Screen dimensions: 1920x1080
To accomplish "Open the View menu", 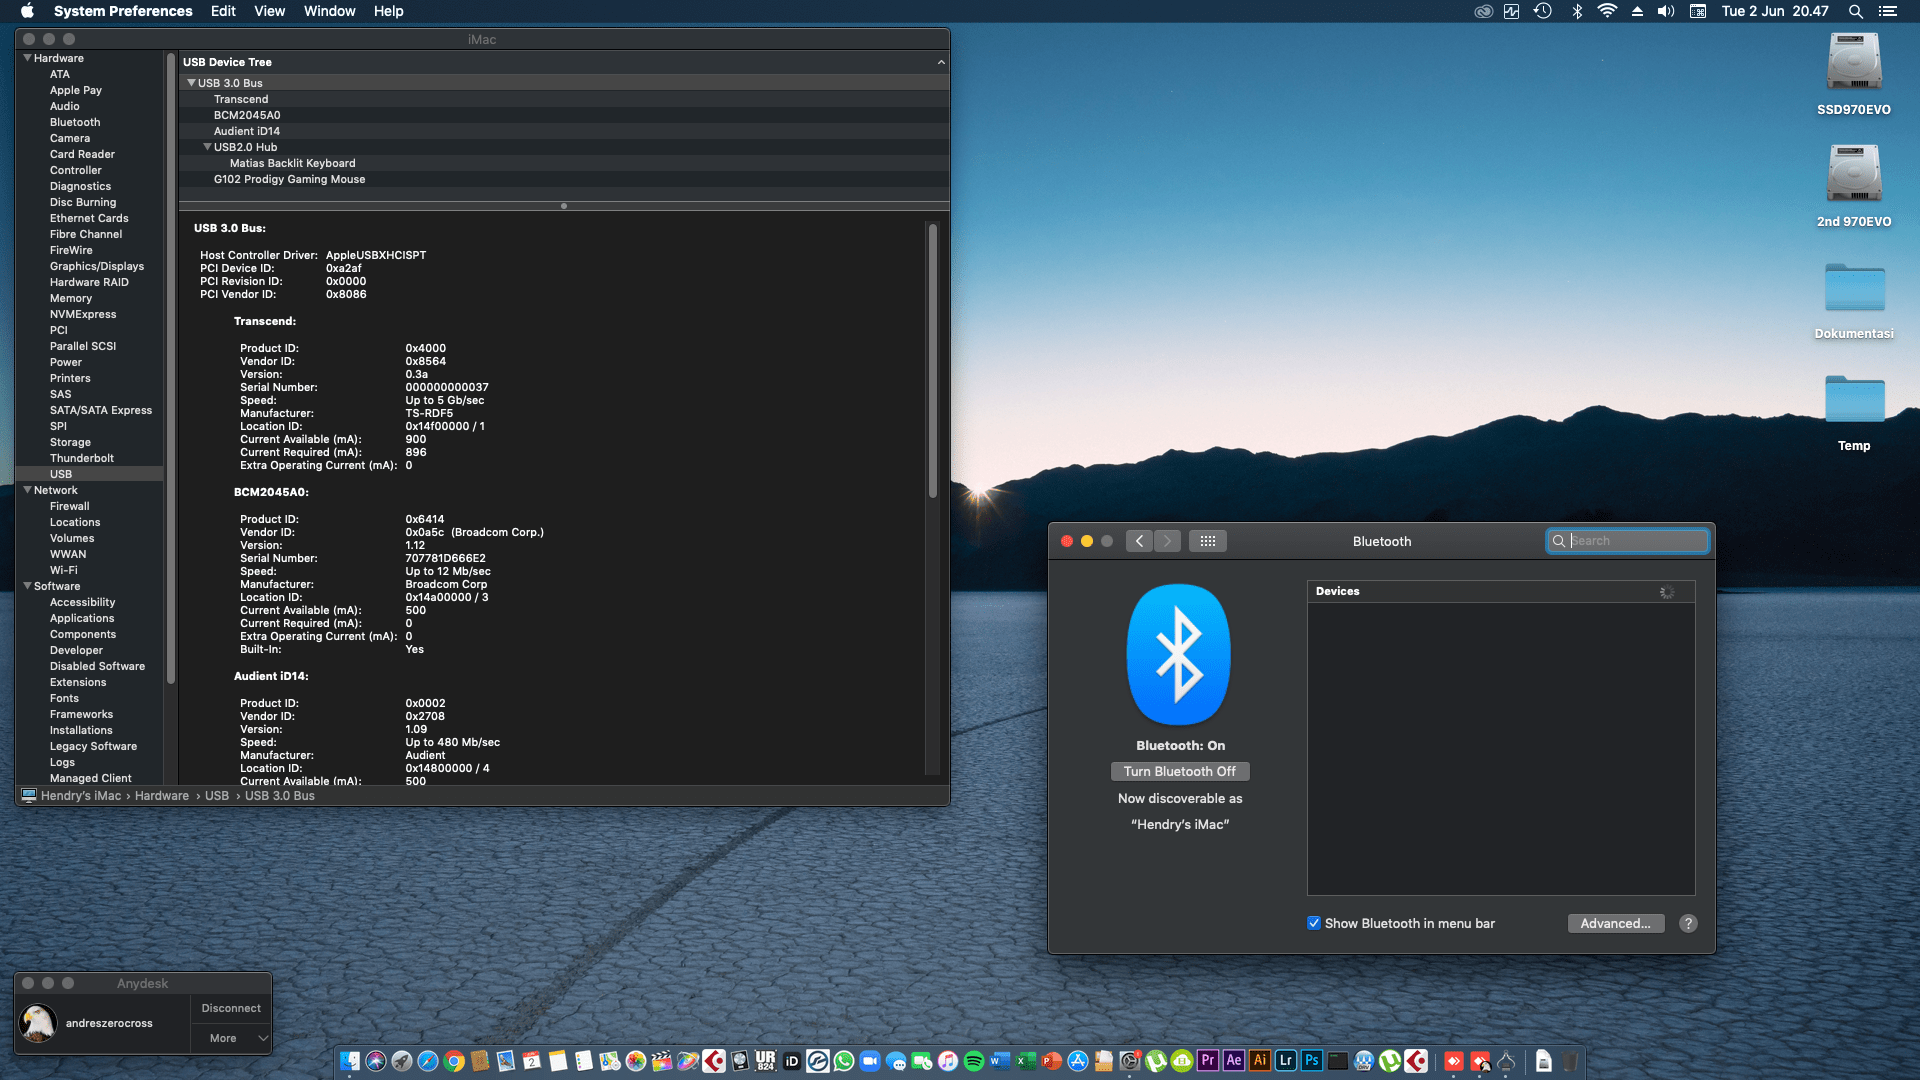I will 269,11.
